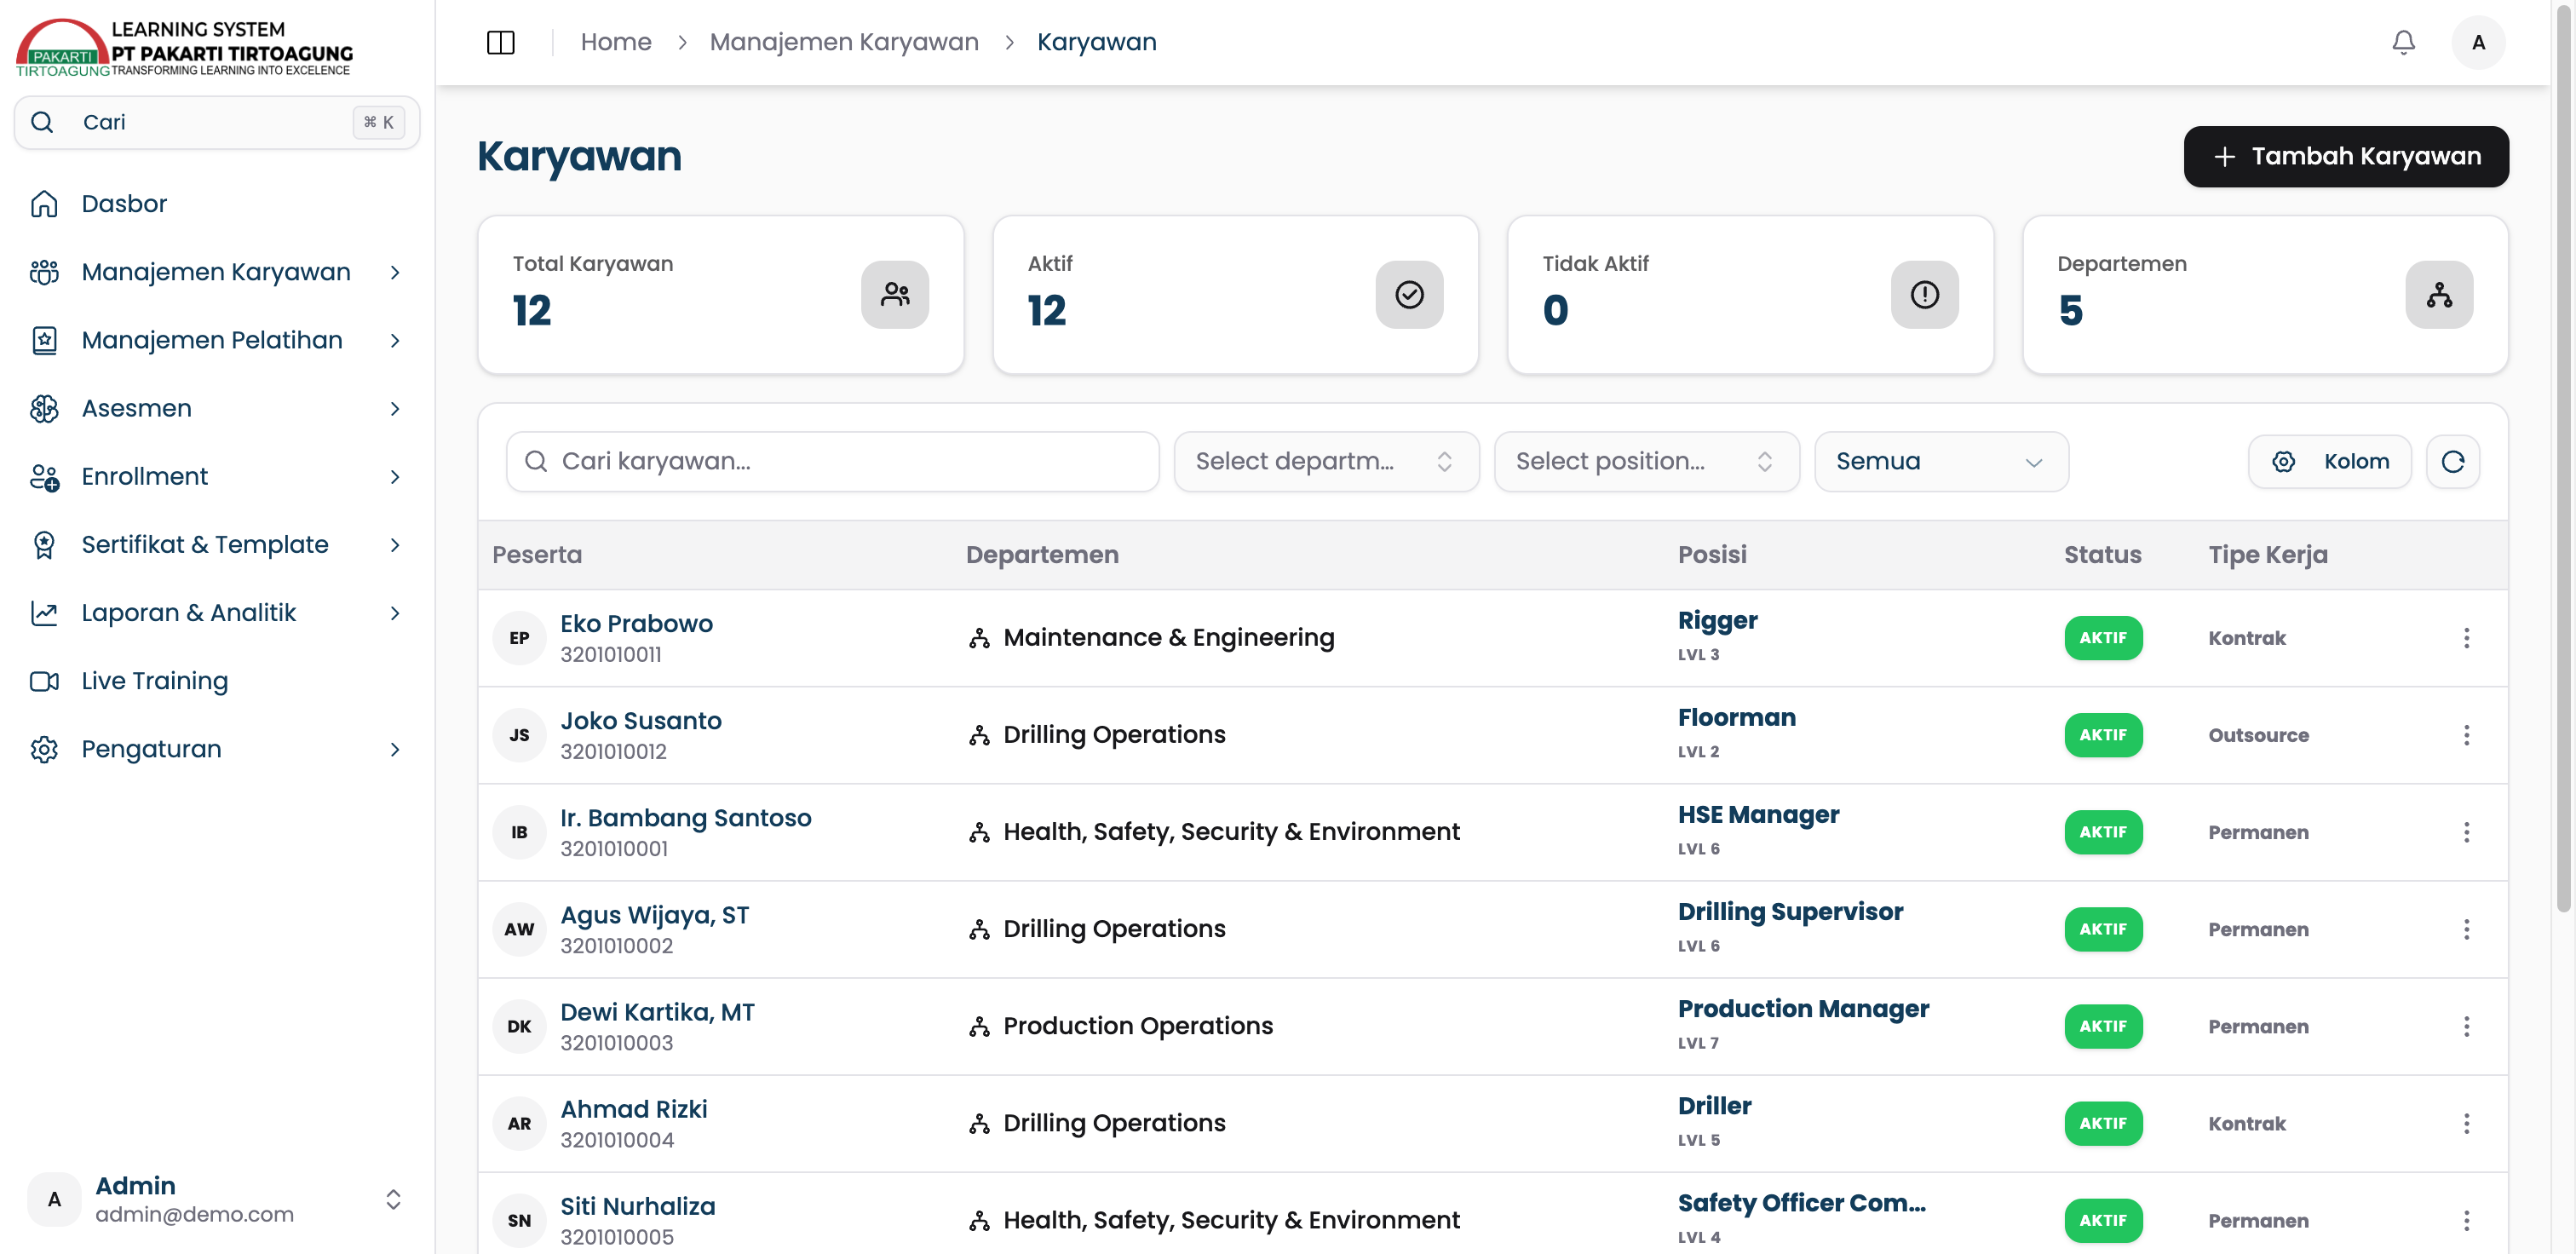The height and width of the screenshot is (1254, 2576).
Task: Click the Dasbor home icon
Action: pos(44,204)
